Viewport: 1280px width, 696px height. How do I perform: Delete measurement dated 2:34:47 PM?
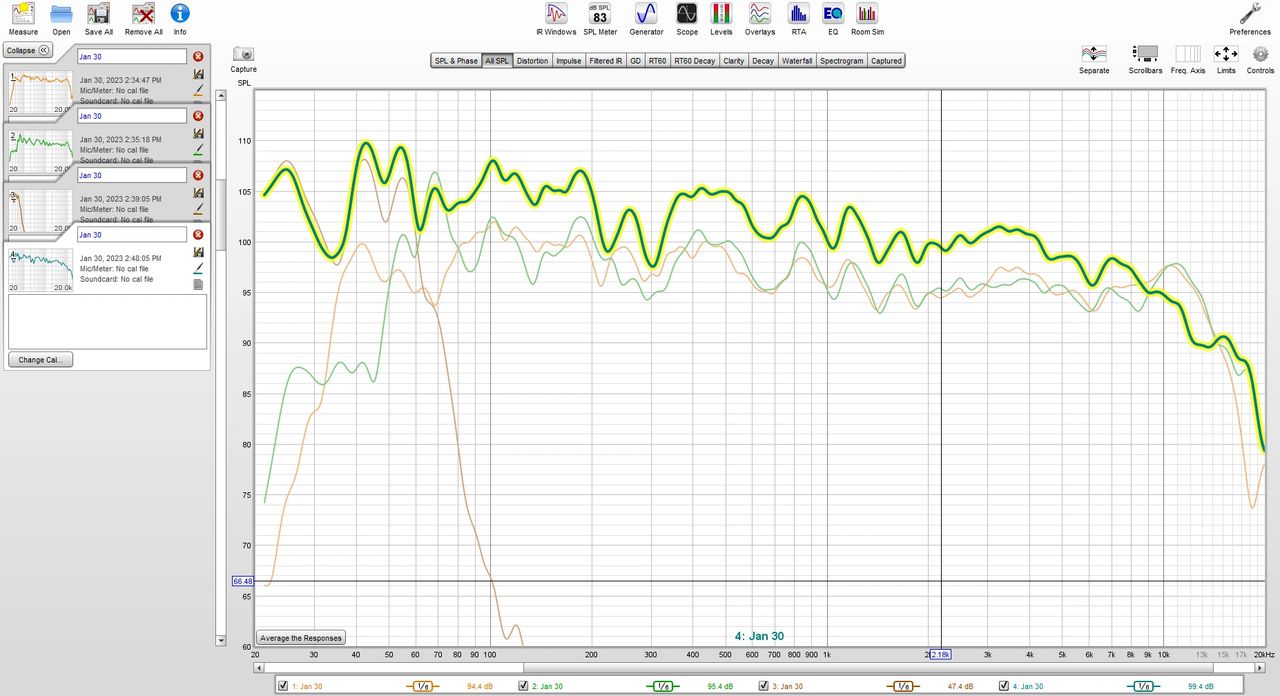(x=198, y=57)
